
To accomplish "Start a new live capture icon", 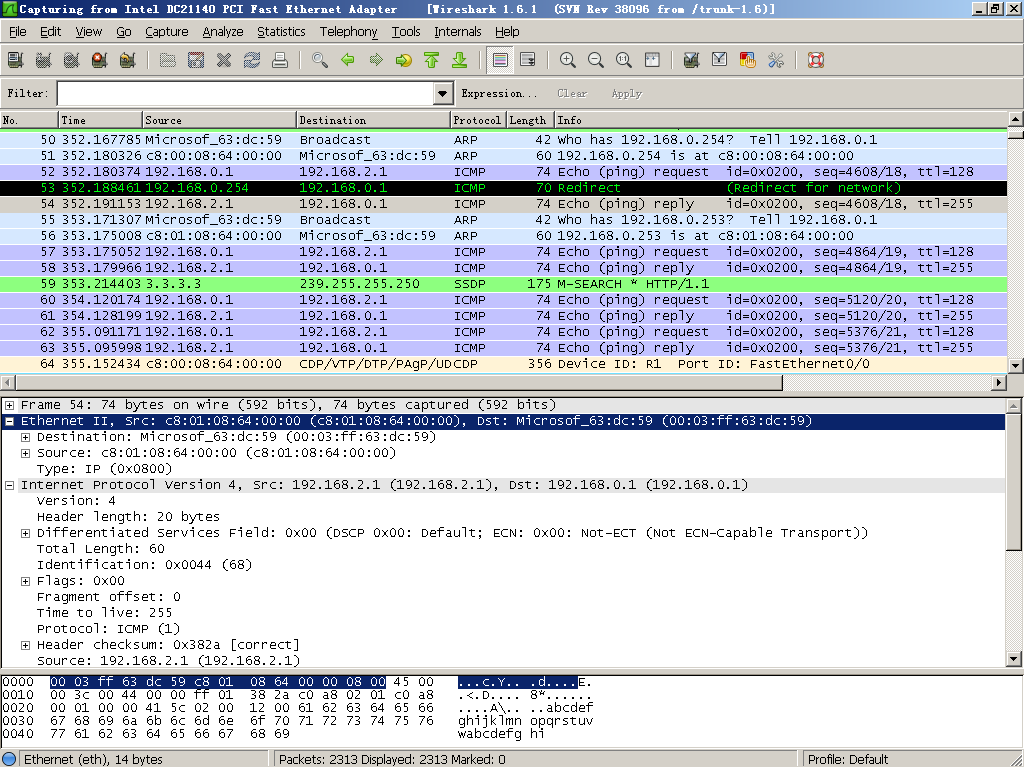I will click(x=71, y=60).
